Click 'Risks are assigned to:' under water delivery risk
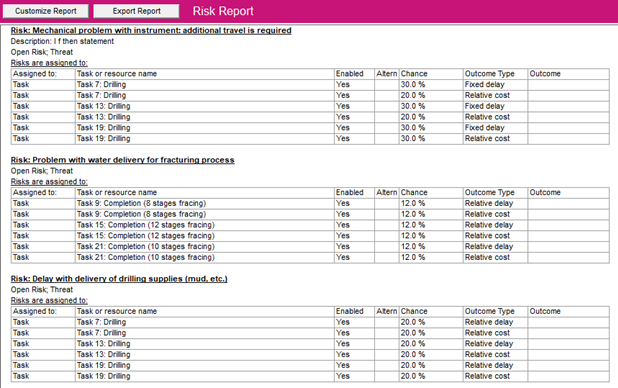This screenshot has height=388, width=618. pos(49,181)
